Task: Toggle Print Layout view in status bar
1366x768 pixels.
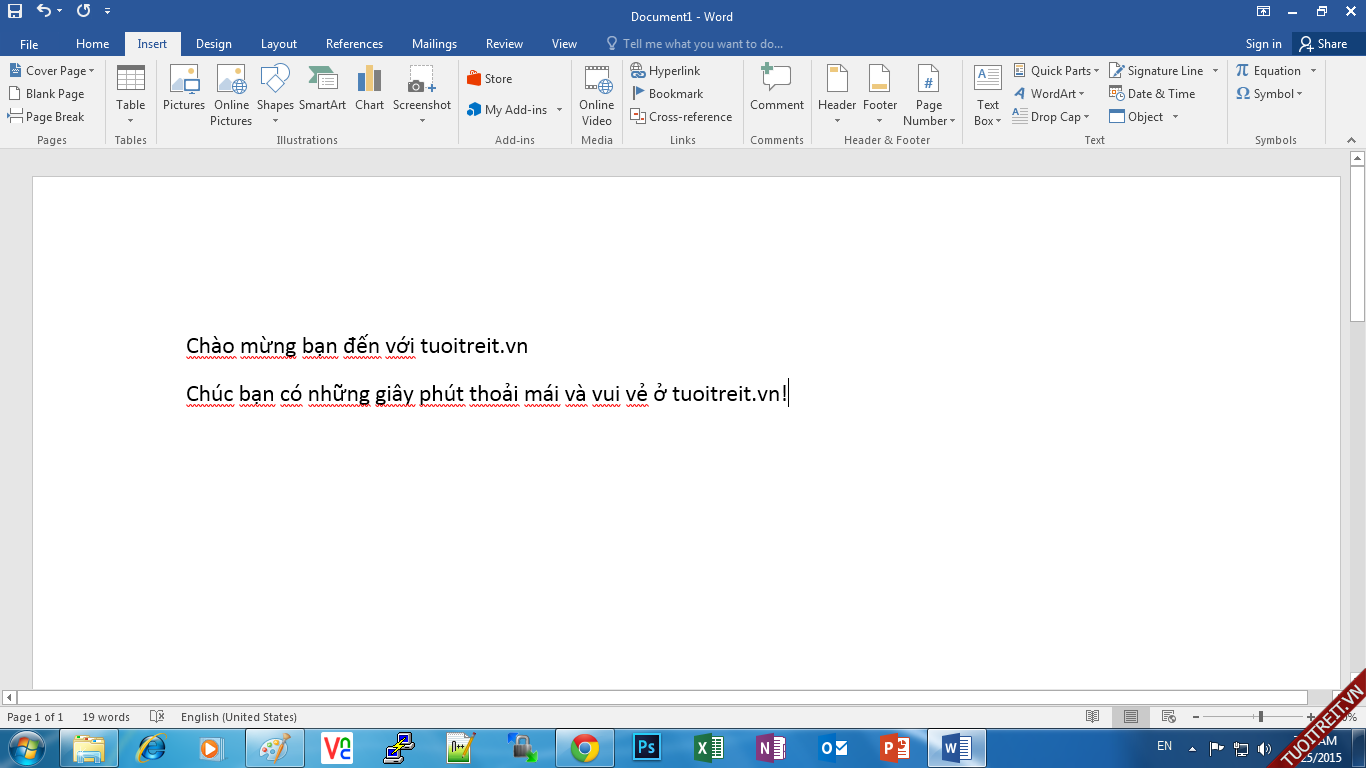Action: tap(1130, 717)
